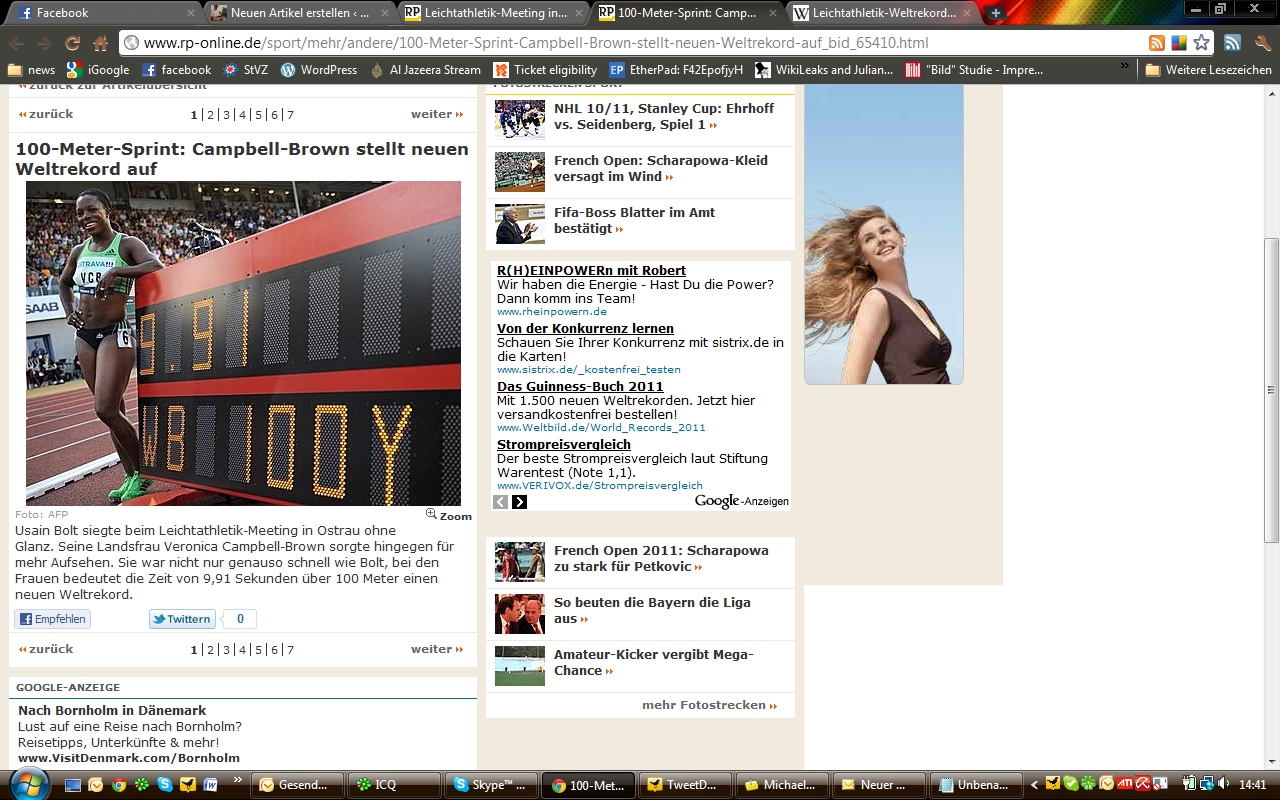Open the orange RSS feed icon in address bar
Screen dimensions: 1280x800
(1157, 43)
